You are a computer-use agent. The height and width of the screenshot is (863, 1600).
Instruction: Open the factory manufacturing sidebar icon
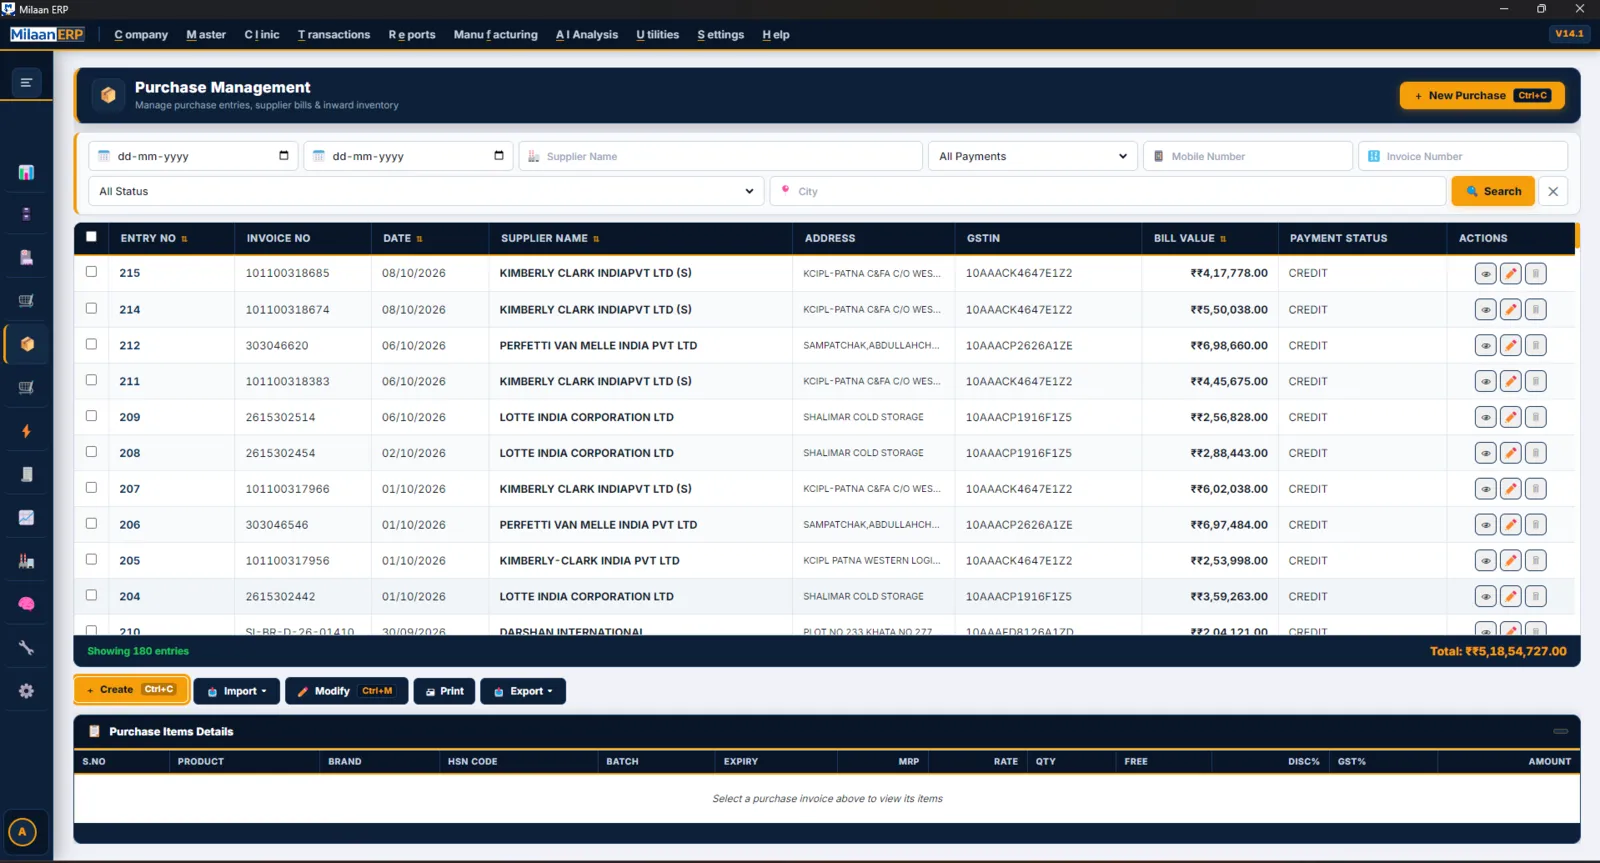point(27,561)
